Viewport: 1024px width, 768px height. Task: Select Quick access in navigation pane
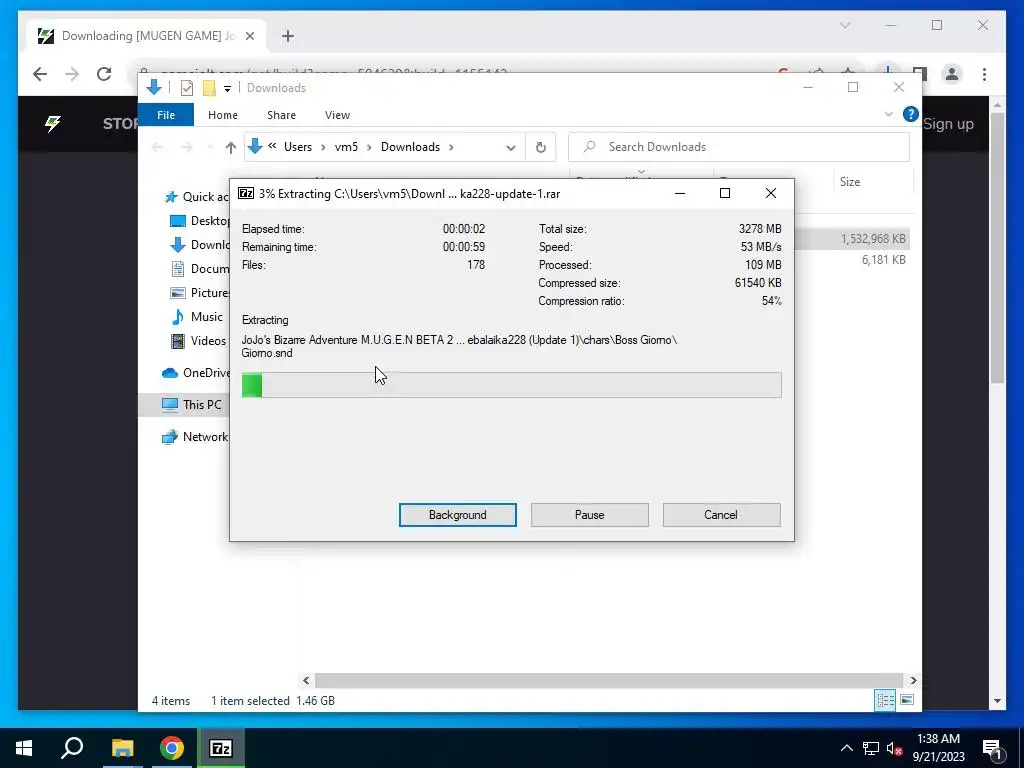198,197
